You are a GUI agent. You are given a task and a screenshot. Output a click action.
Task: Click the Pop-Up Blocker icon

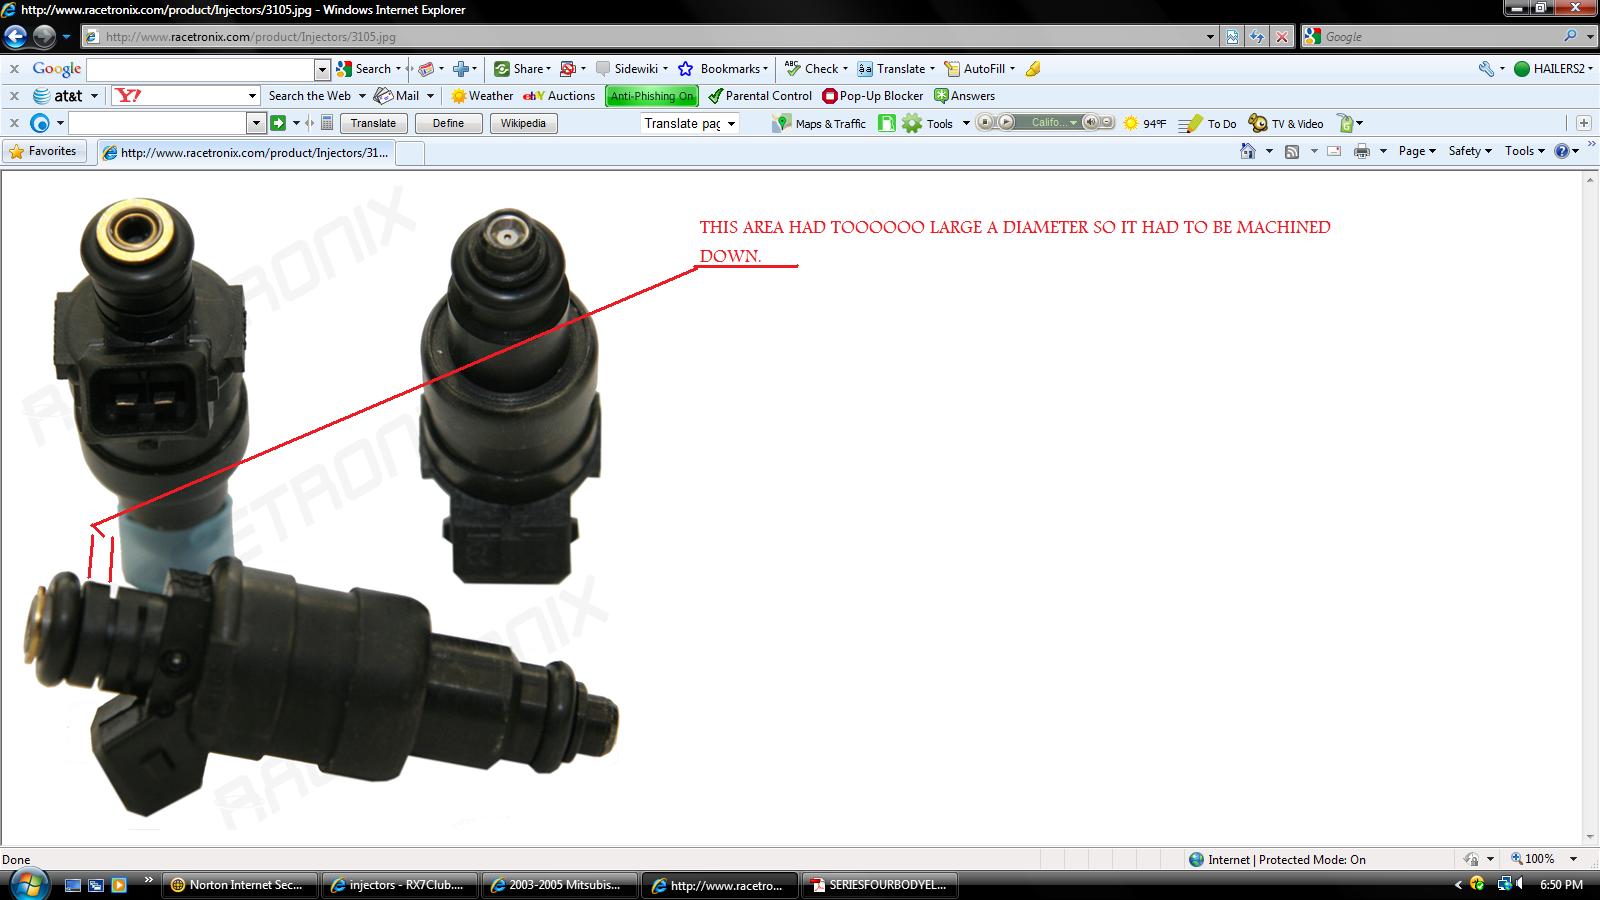(829, 96)
